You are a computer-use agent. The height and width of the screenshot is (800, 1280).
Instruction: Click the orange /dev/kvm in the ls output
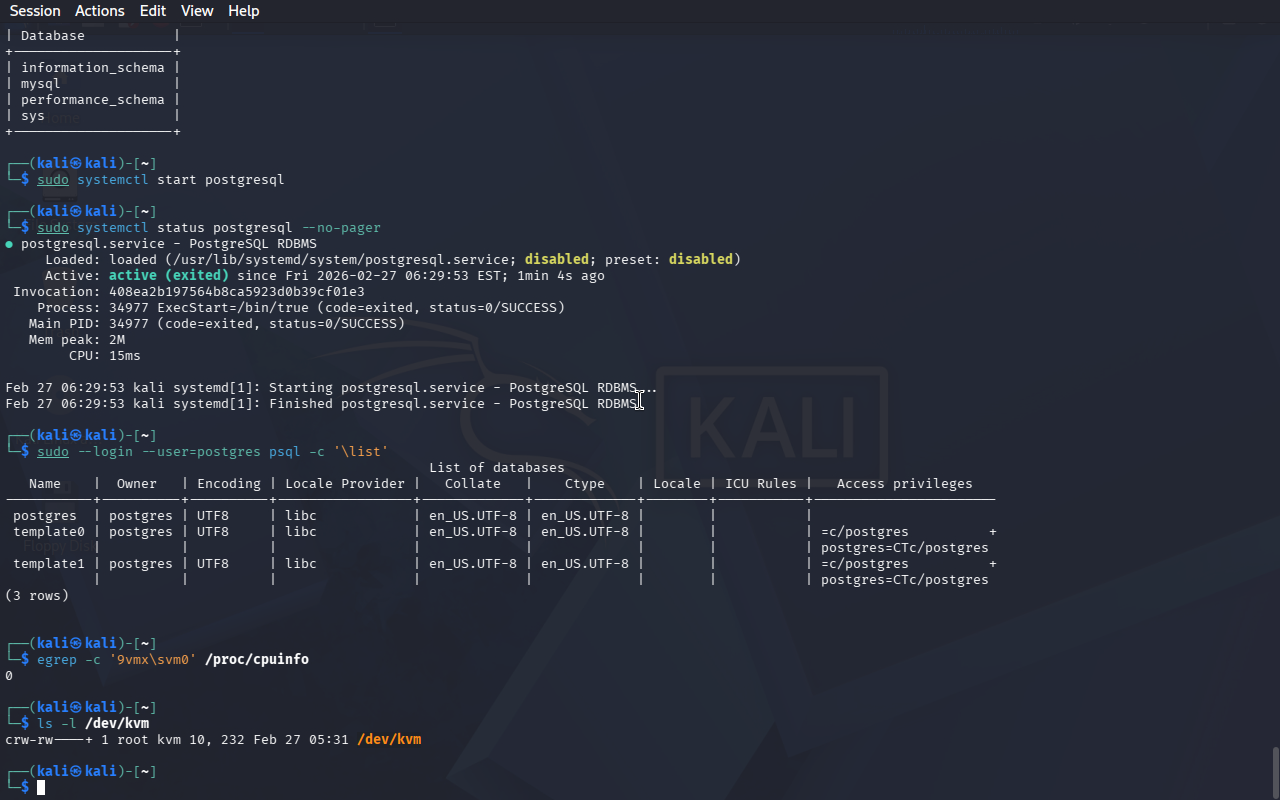388,740
